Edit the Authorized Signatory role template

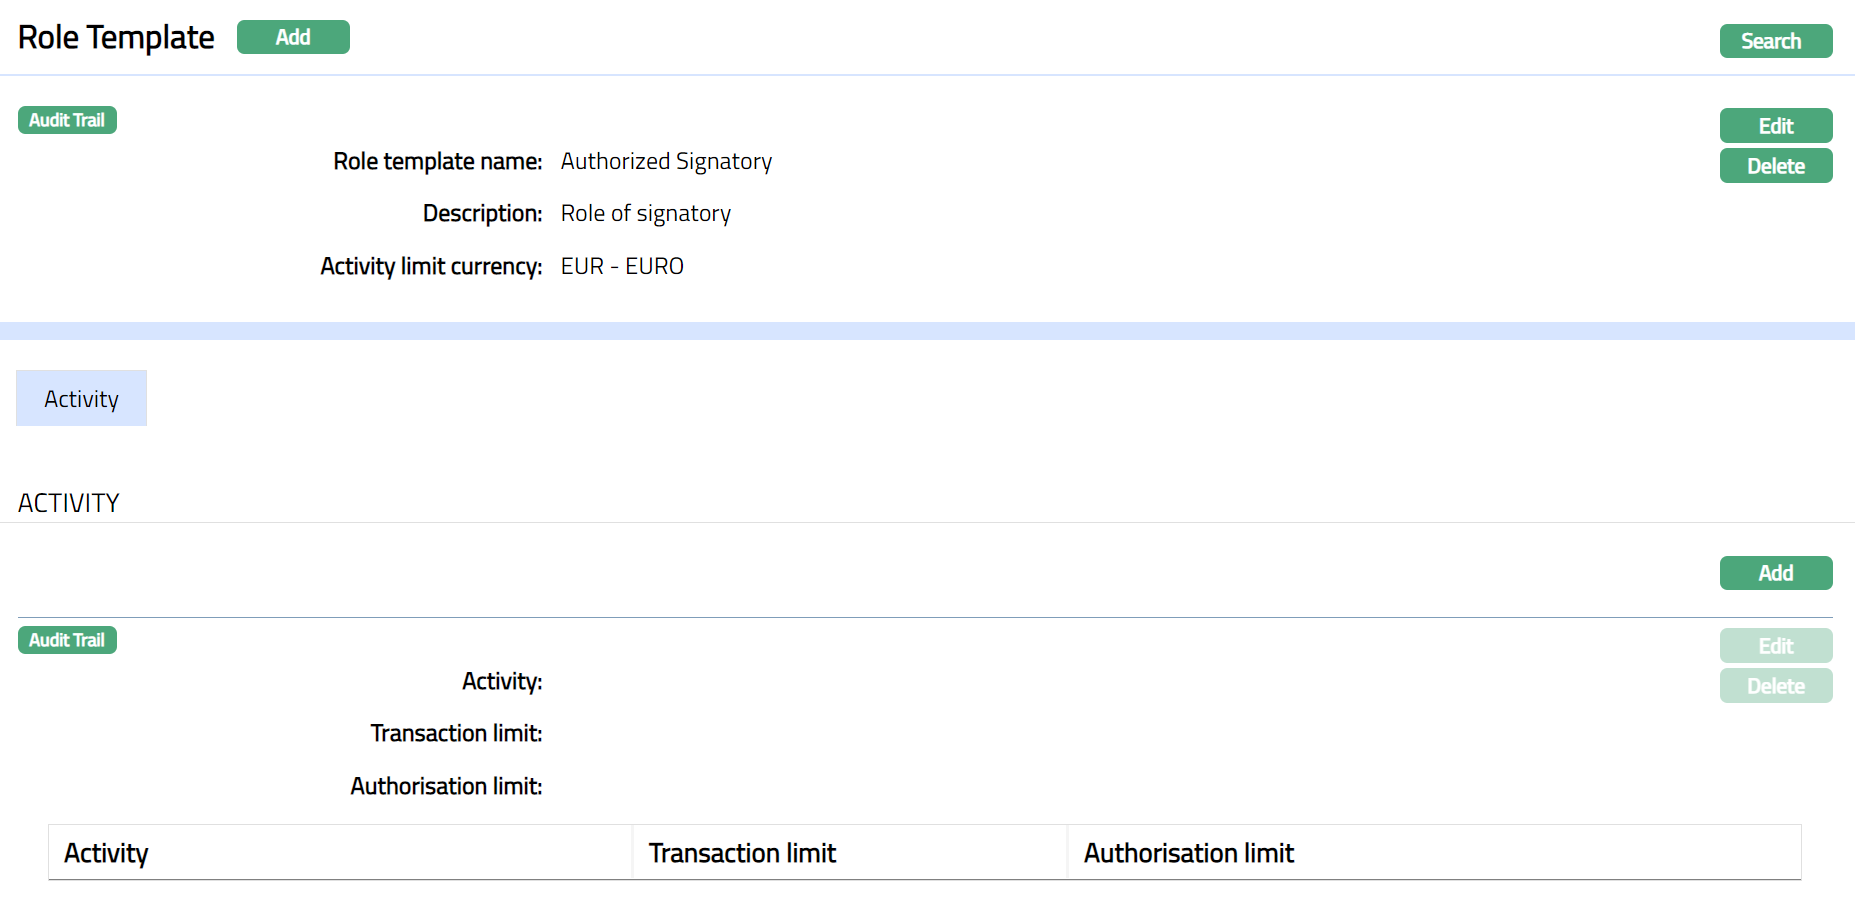click(1775, 126)
